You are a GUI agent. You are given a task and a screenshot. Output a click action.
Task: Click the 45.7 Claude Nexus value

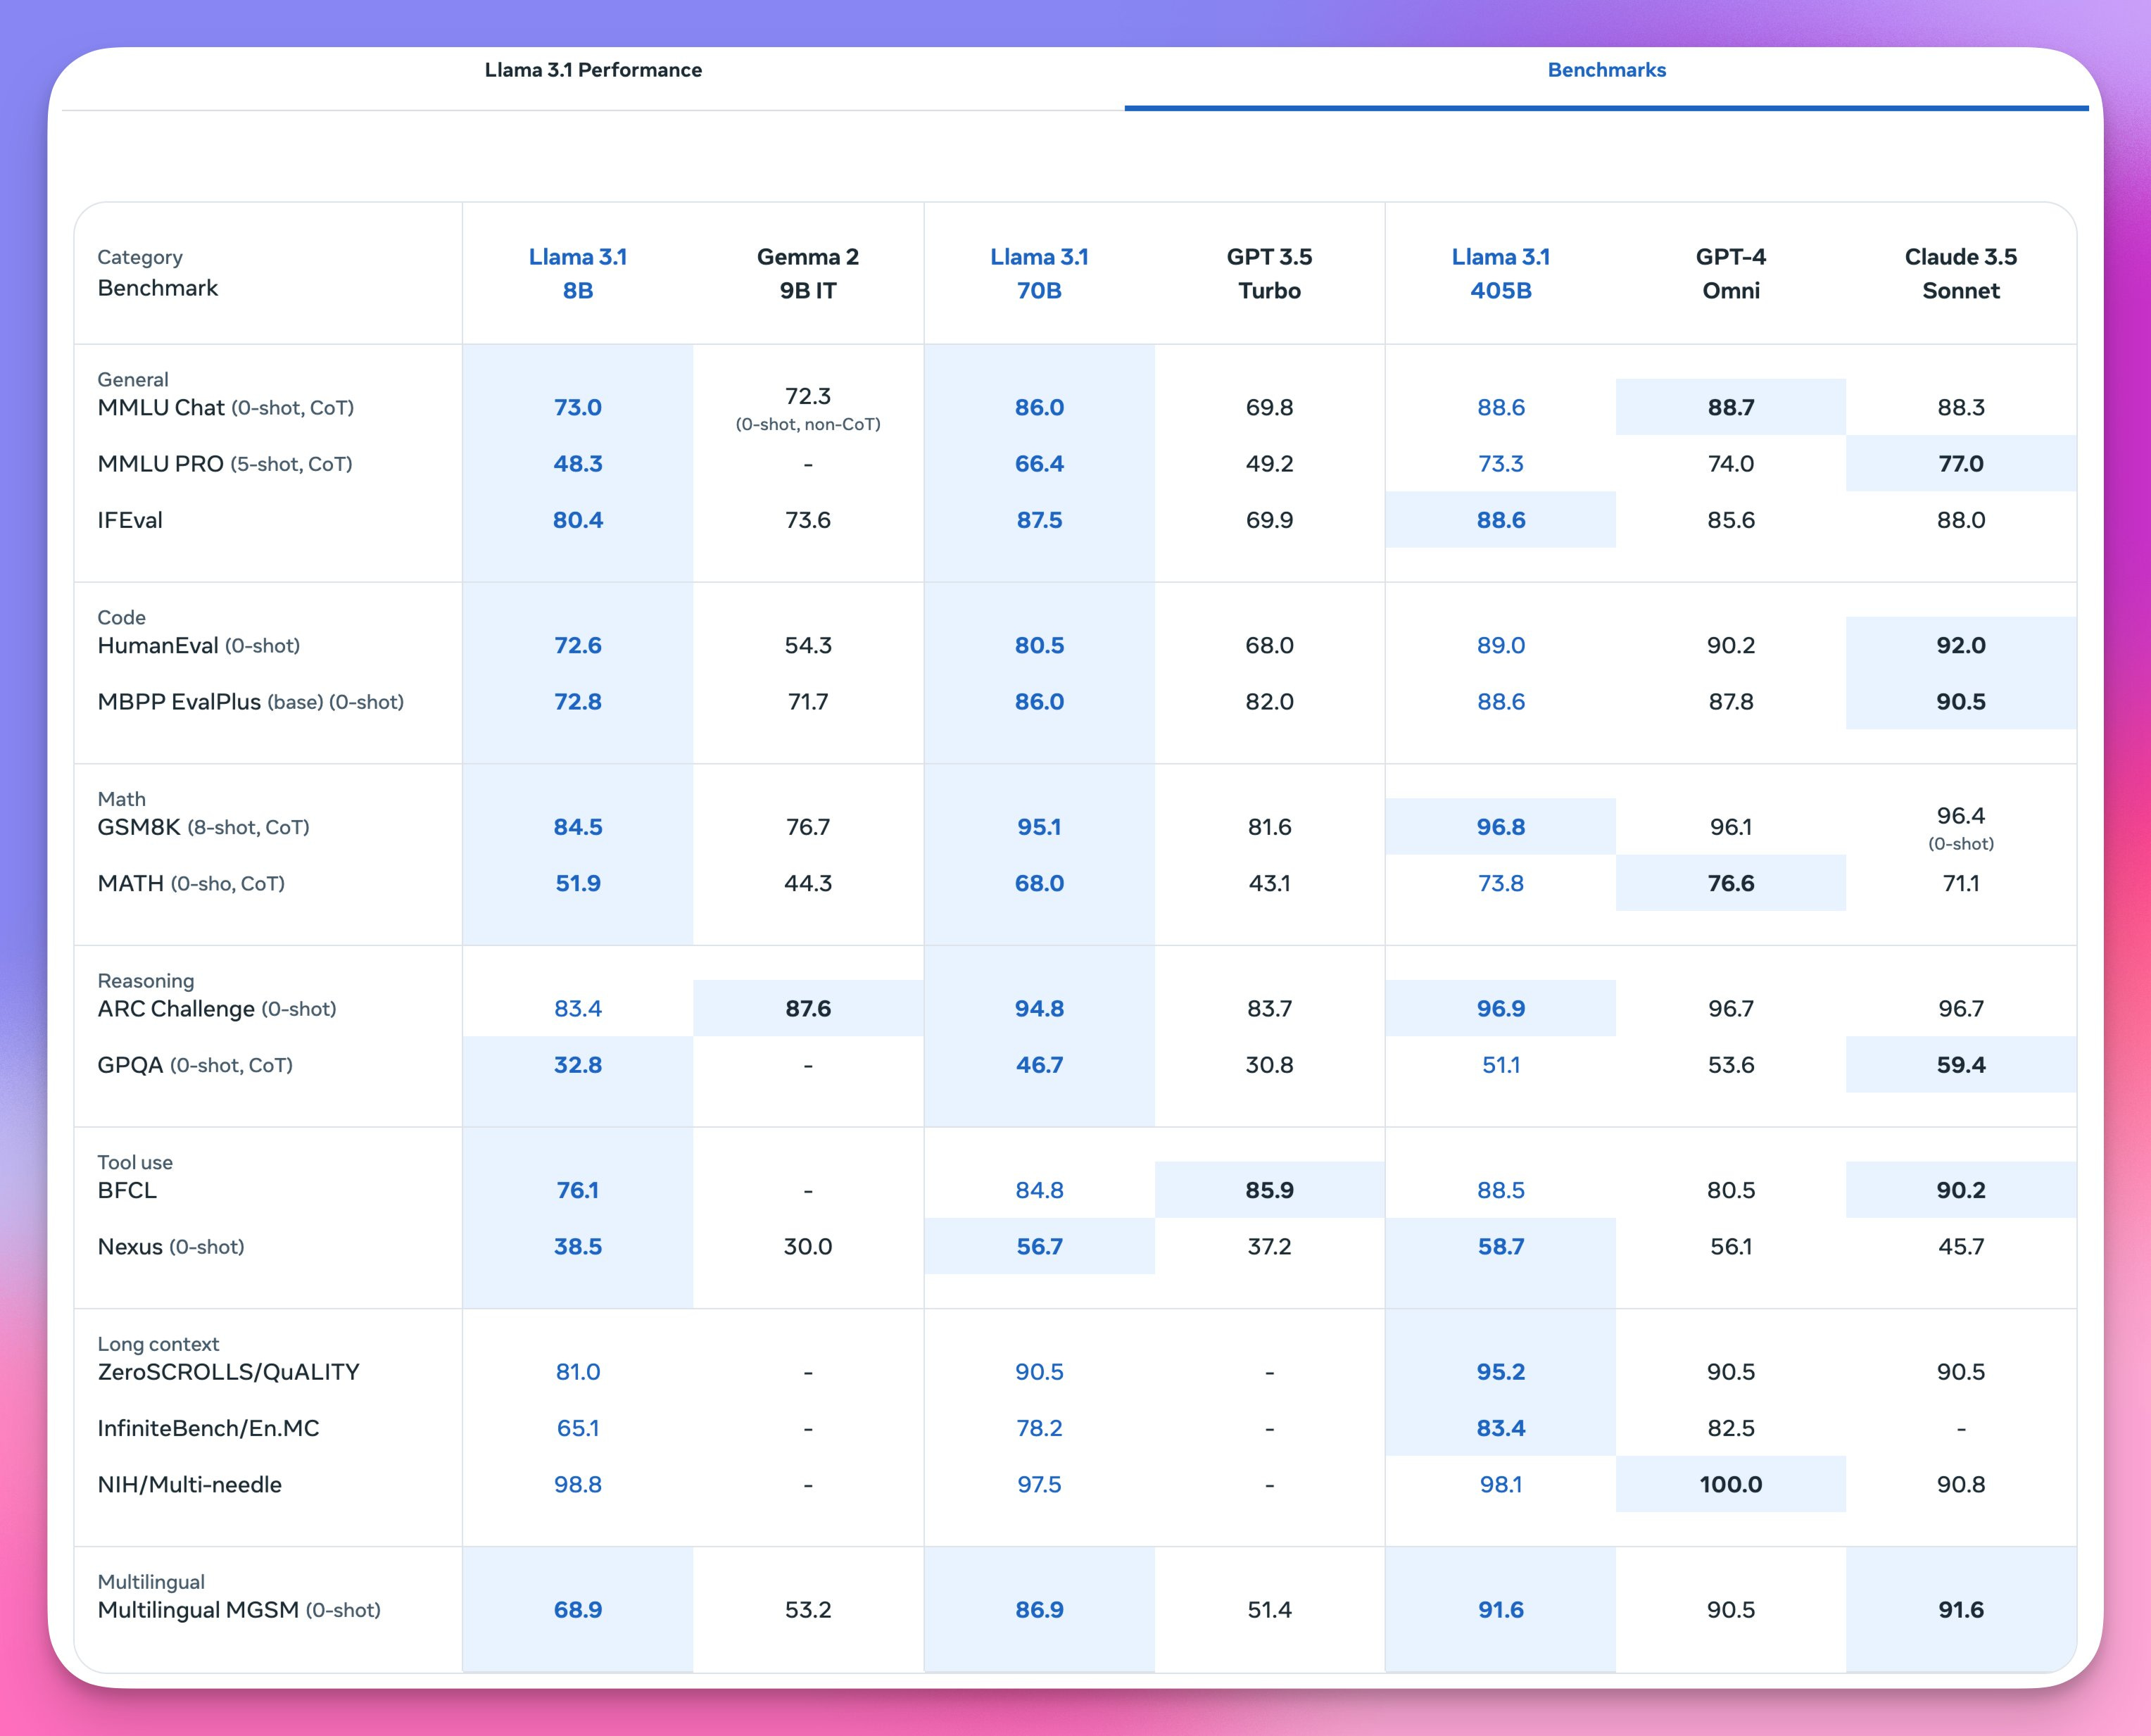[1961, 1247]
